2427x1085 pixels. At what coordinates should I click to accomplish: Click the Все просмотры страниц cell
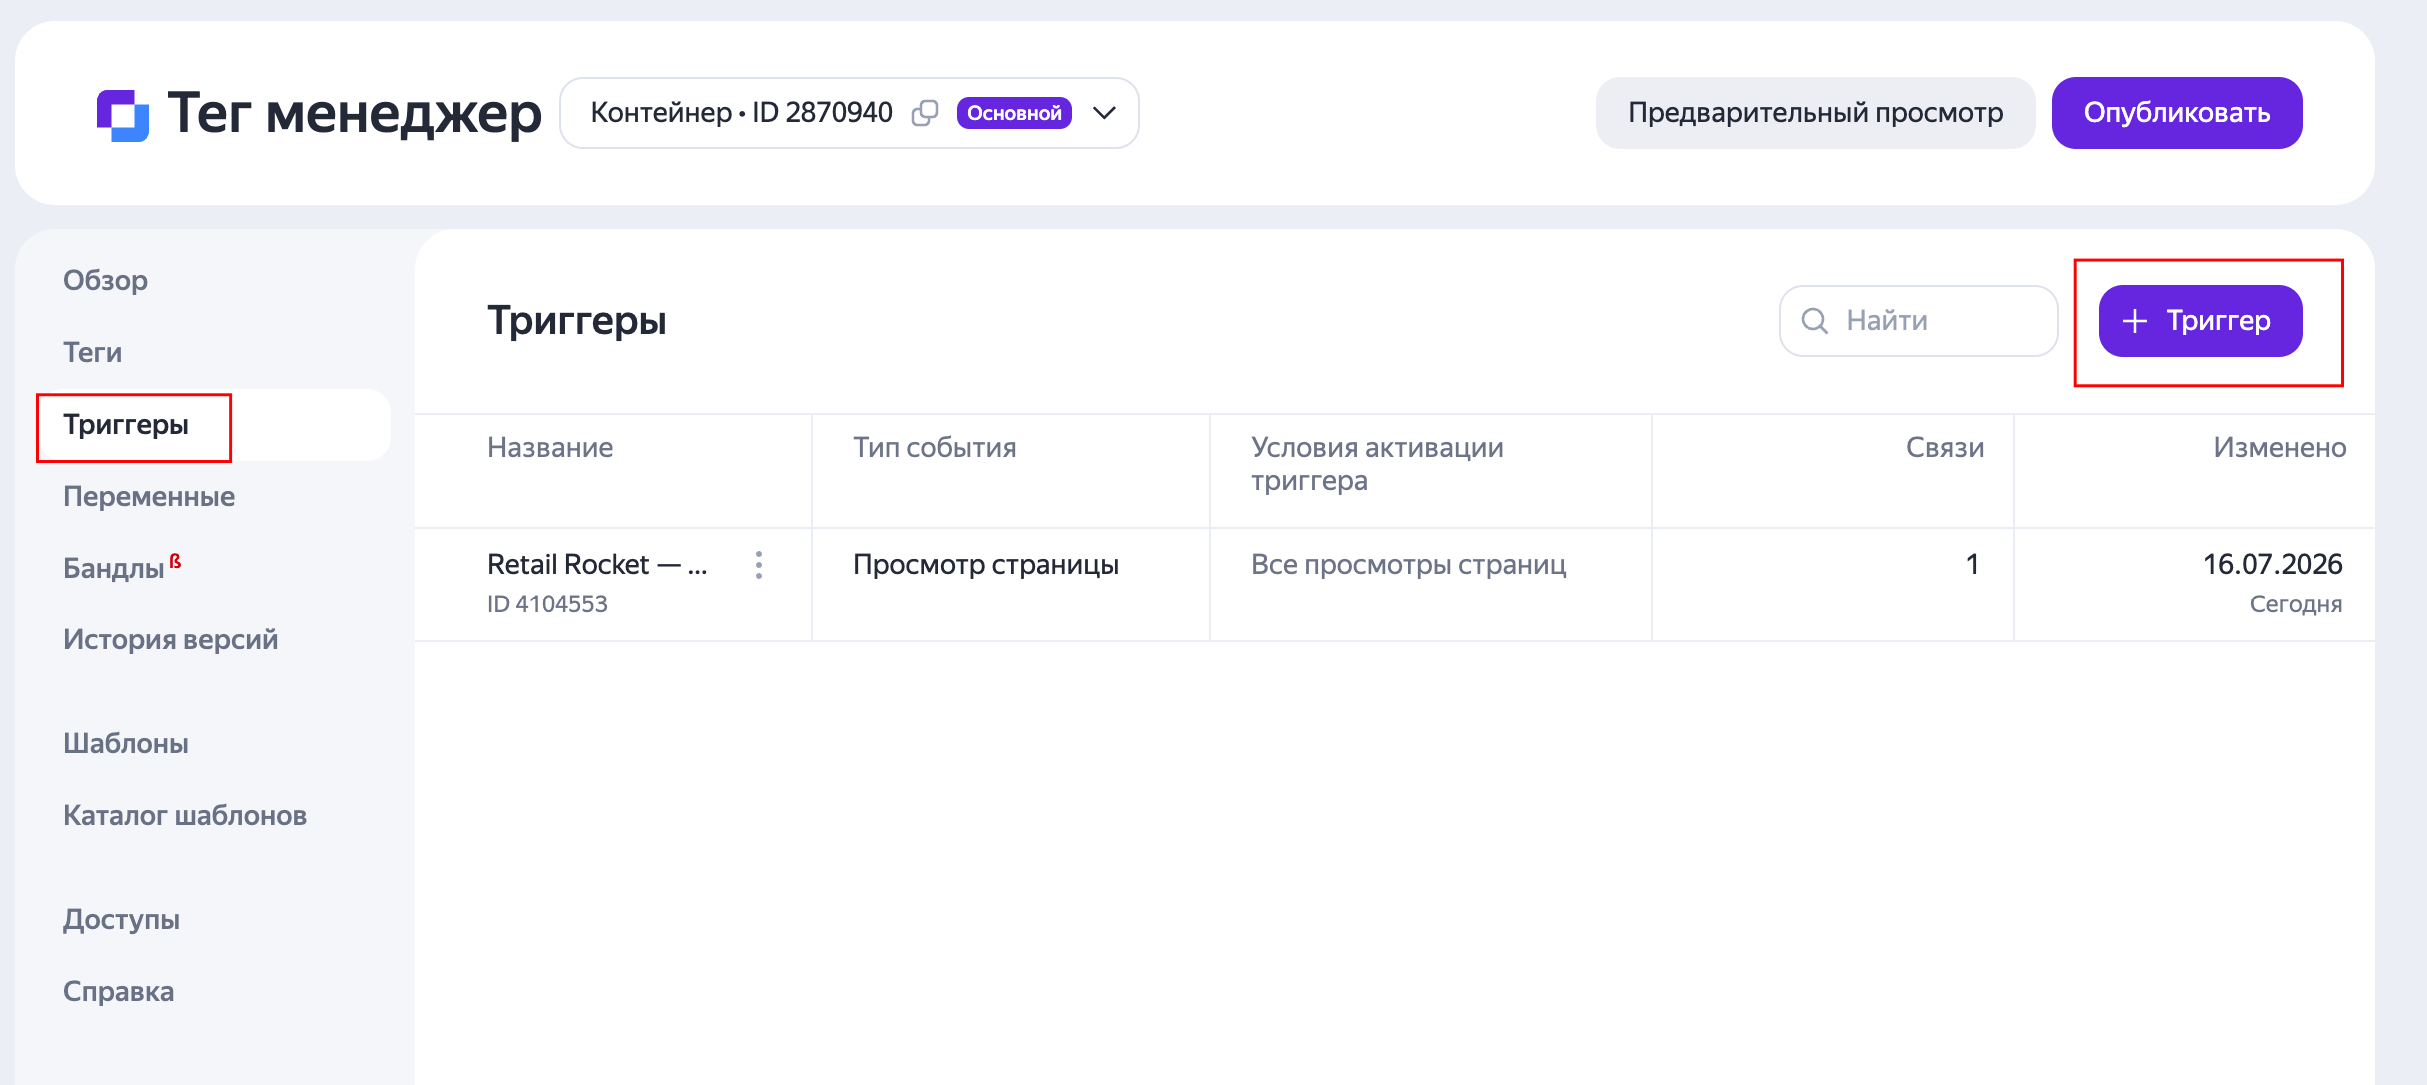pyautogui.click(x=1408, y=565)
